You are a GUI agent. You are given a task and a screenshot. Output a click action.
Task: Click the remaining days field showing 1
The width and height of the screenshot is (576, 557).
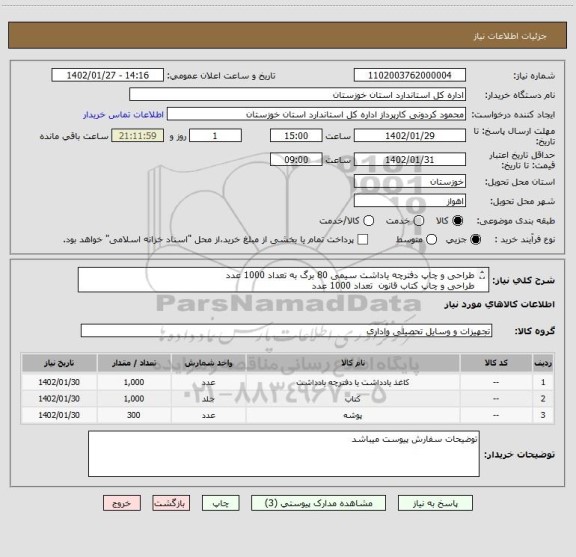click(x=215, y=136)
